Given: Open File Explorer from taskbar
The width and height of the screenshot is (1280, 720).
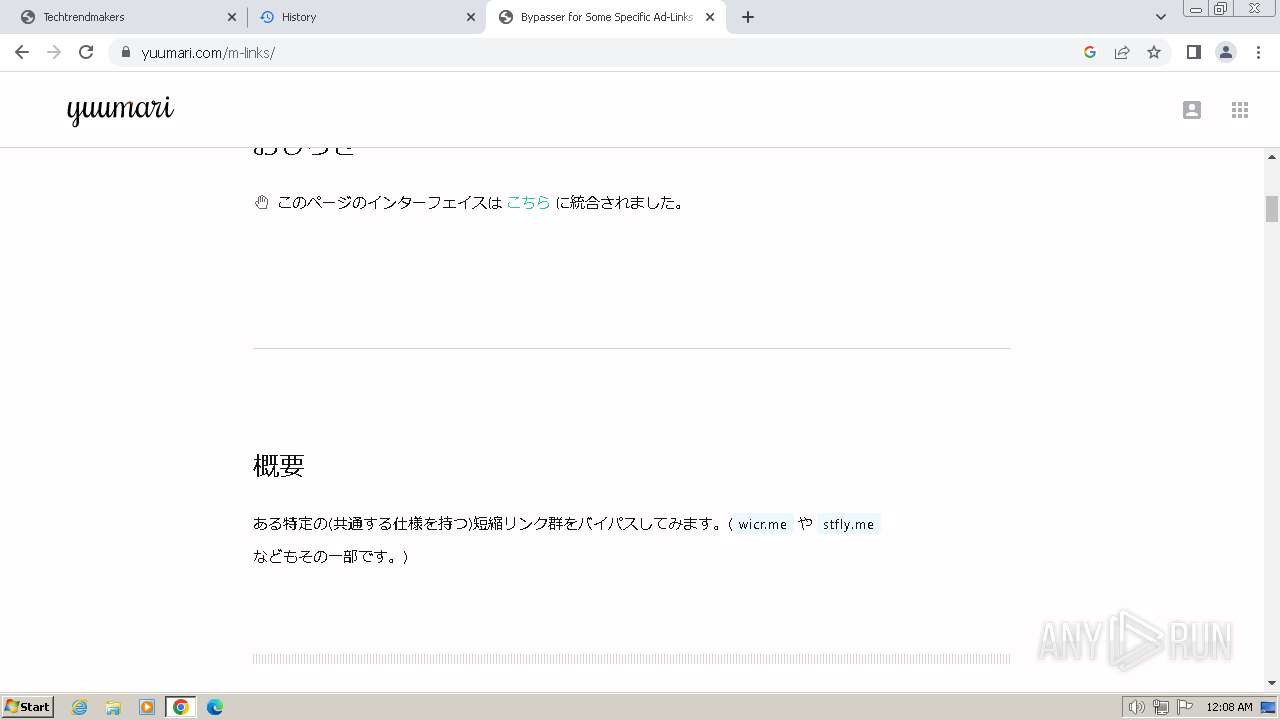Looking at the screenshot, I should point(113,707).
